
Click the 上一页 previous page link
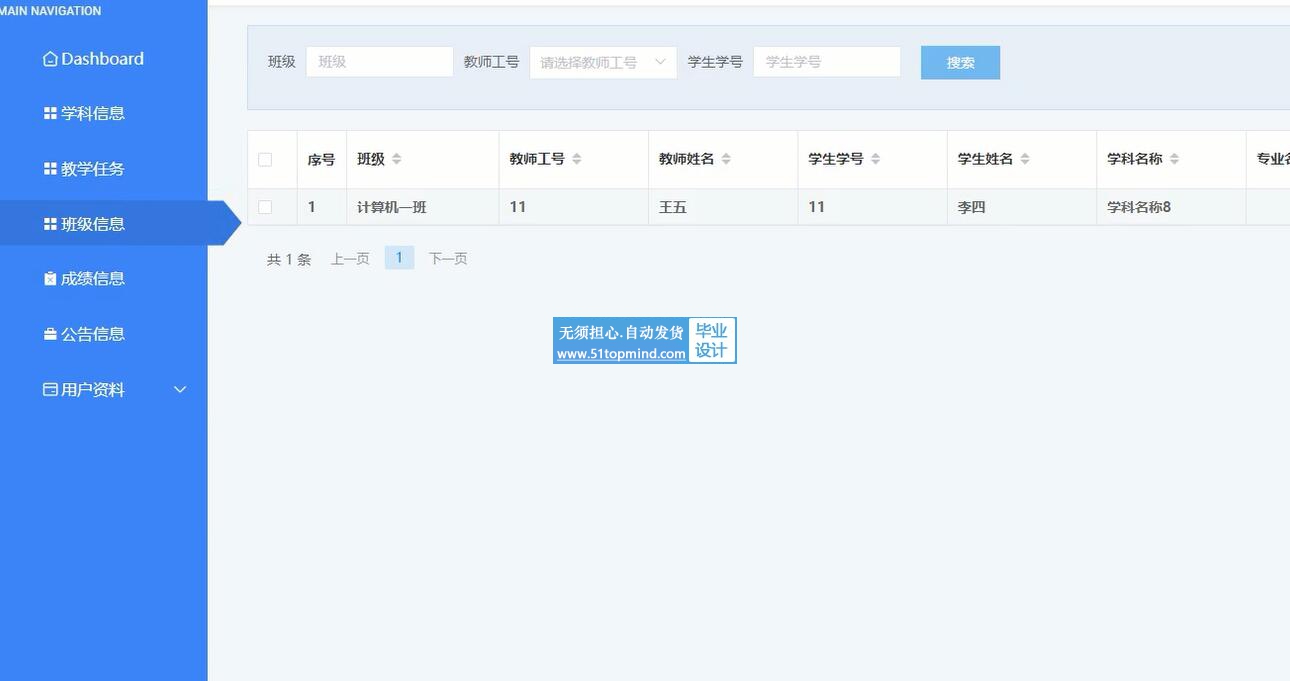click(x=350, y=259)
